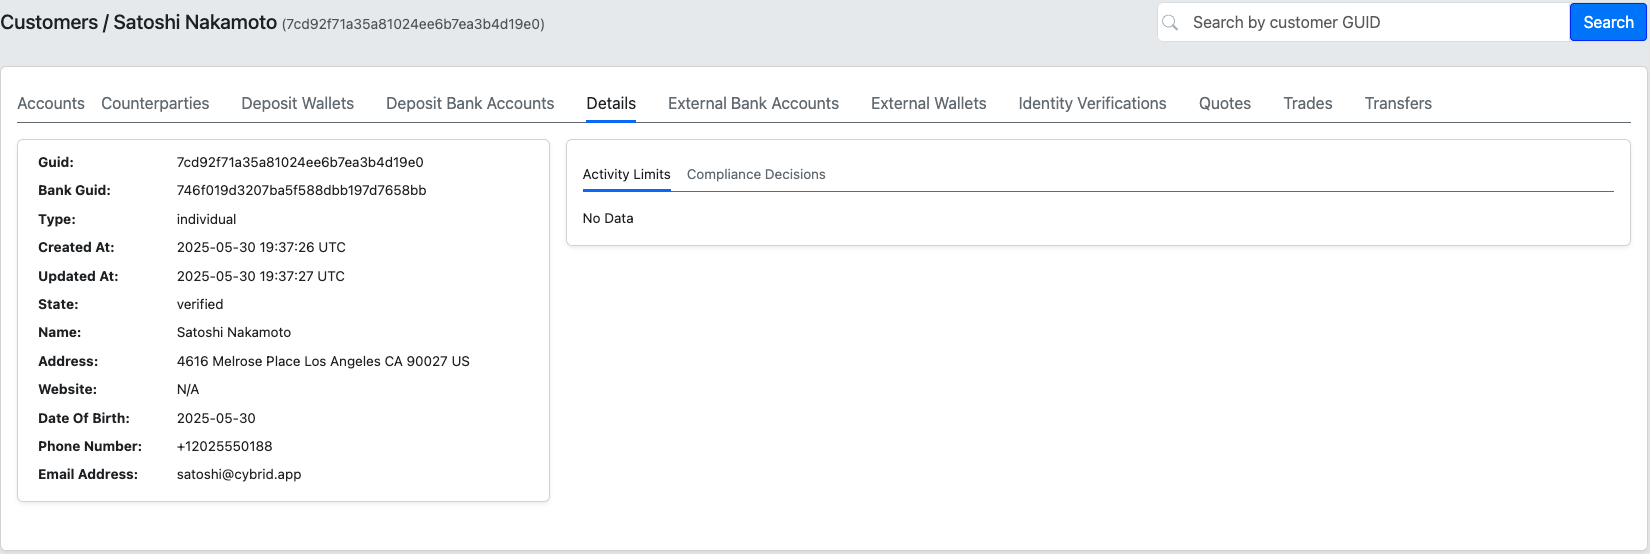Screen dimensions: 1650x554
Task: Click the customer Guid value
Action: click(x=300, y=162)
